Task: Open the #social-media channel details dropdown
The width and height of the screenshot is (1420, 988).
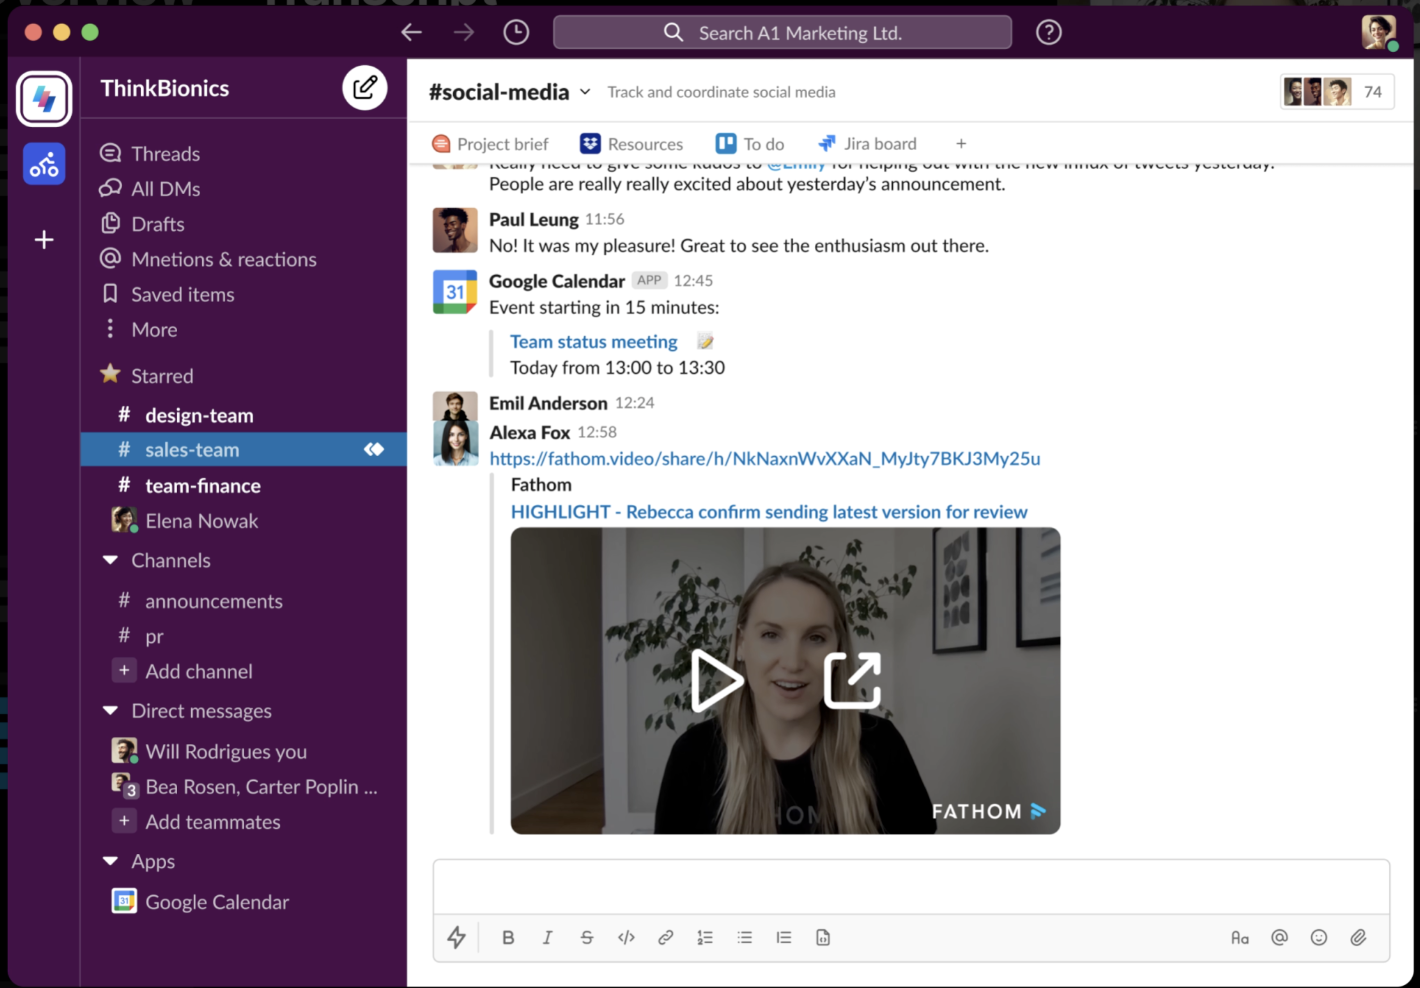Action: (x=585, y=92)
